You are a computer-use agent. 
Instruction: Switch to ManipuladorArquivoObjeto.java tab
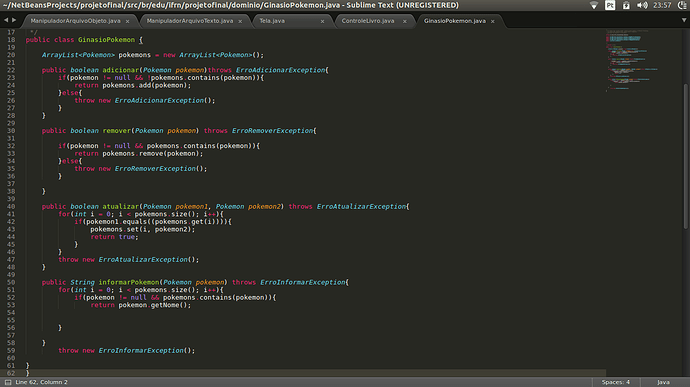pos(75,21)
